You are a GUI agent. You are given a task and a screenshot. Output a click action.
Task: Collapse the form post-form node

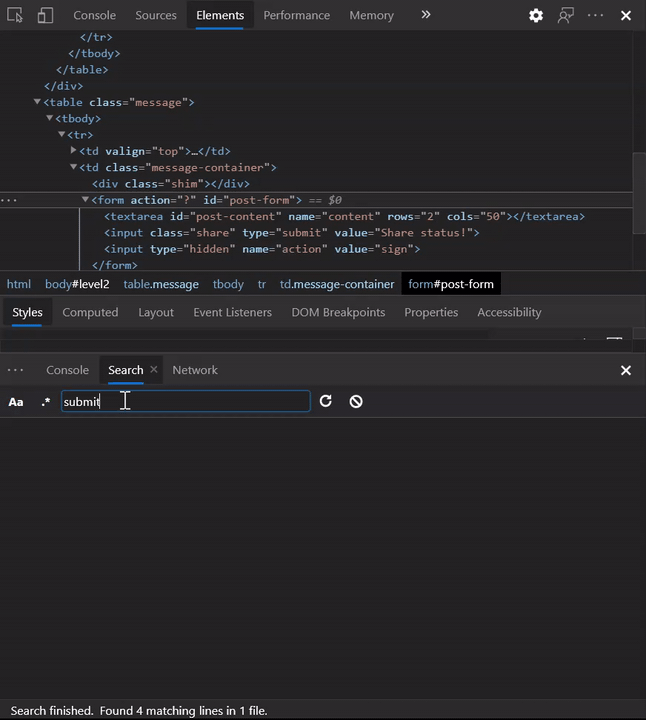[x=85, y=199]
